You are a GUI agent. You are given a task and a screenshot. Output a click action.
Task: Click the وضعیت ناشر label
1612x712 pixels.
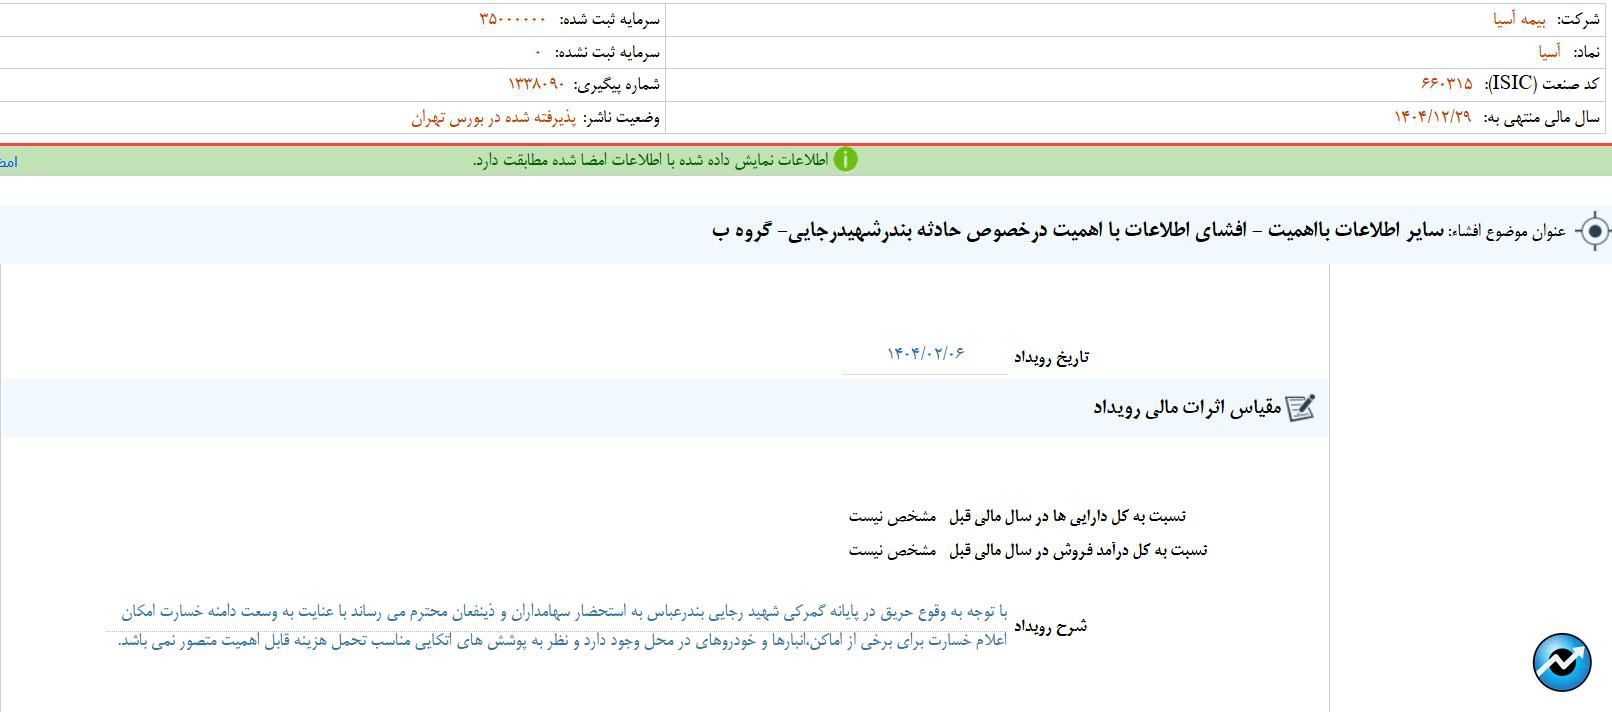[x=622, y=118]
